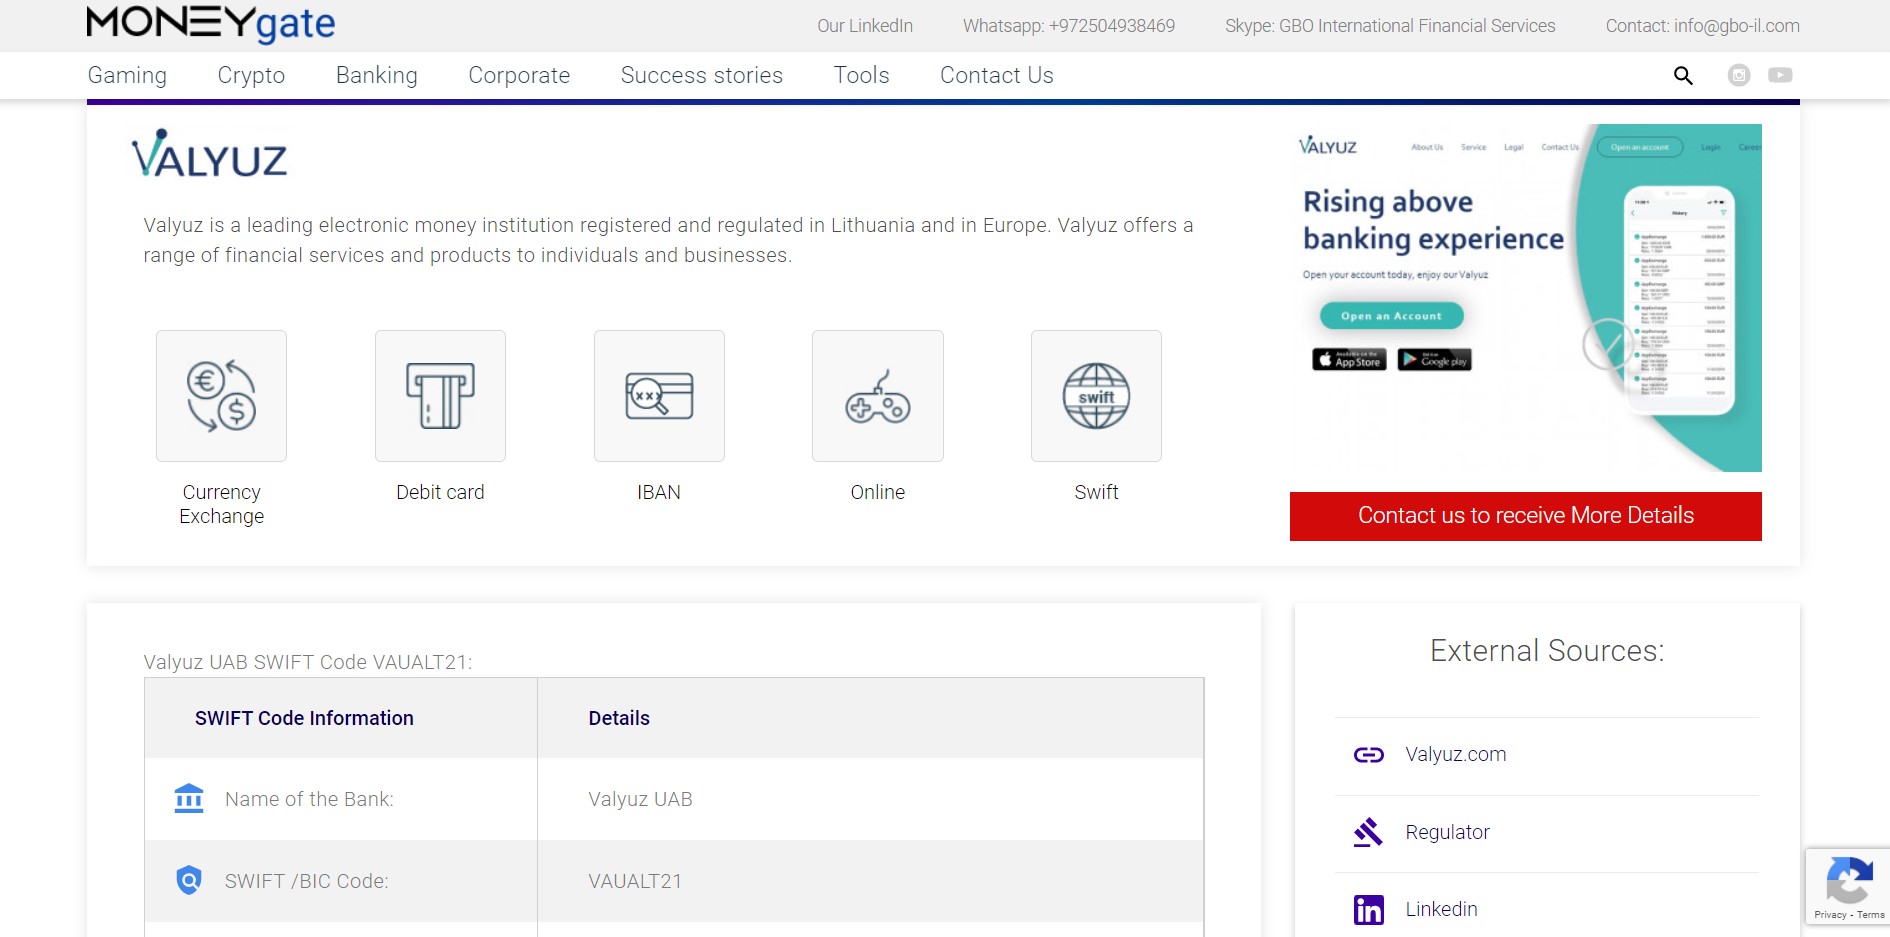This screenshot has height=937, width=1890.
Task: Select the Valyuz UAB bank name cell
Action: point(640,799)
